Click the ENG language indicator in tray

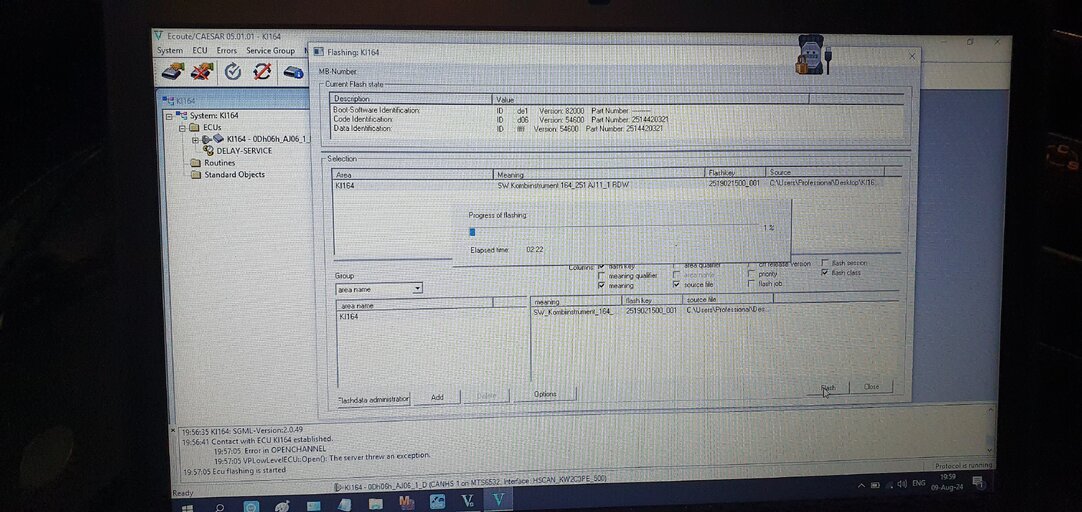(x=918, y=484)
